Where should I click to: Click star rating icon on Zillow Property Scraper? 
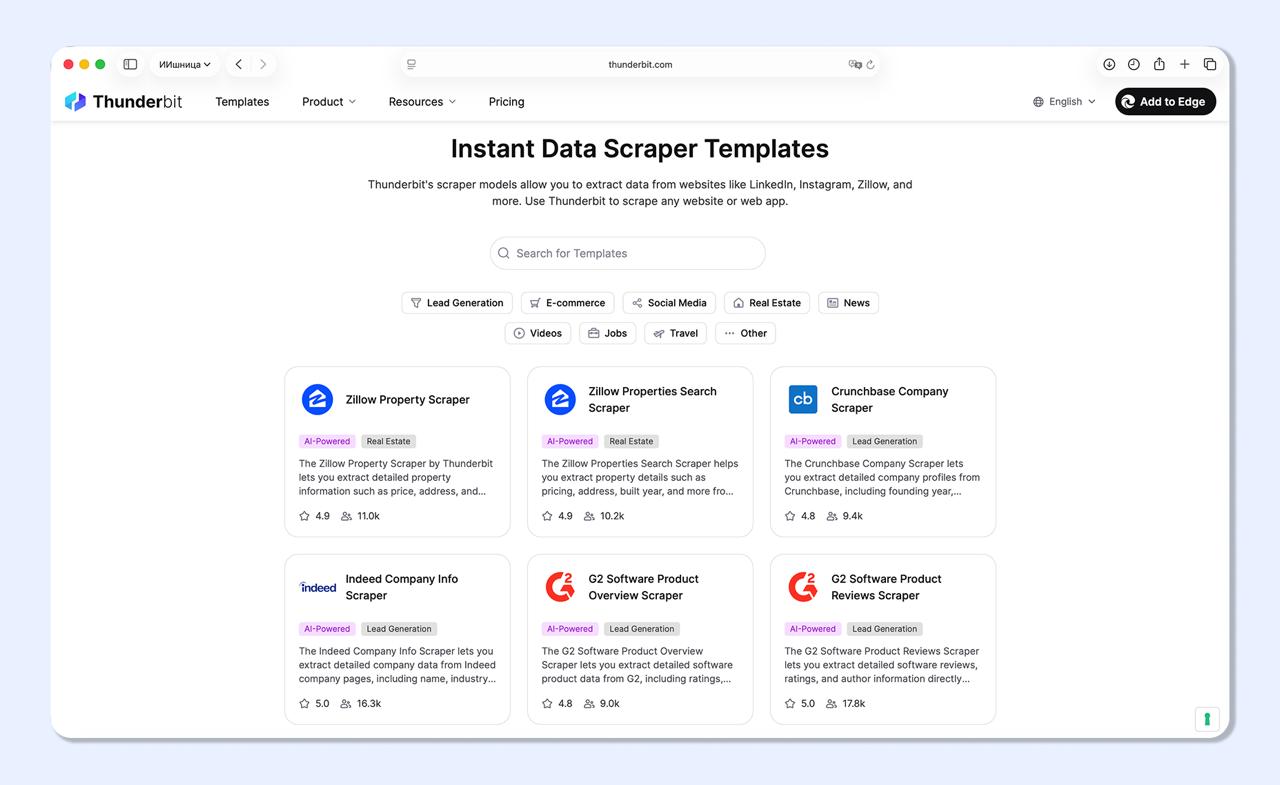click(304, 516)
